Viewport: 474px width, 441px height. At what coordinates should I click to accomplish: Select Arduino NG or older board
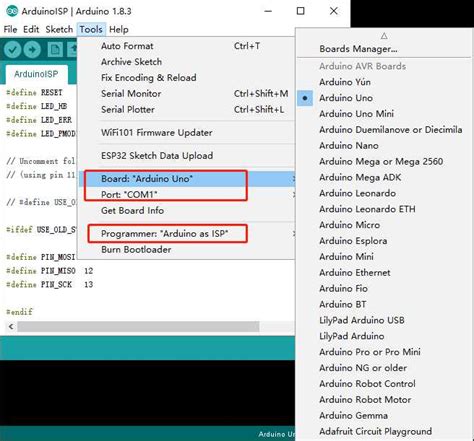pyautogui.click(x=384, y=368)
